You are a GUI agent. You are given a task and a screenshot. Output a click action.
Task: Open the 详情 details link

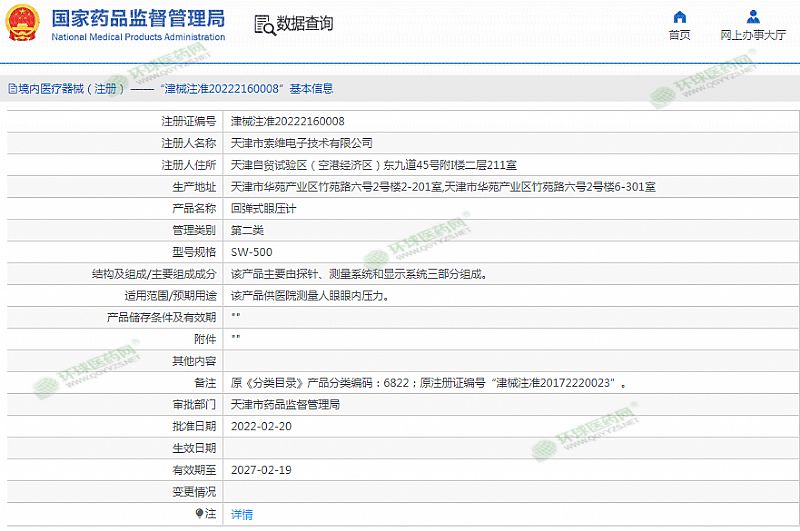[x=242, y=514]
